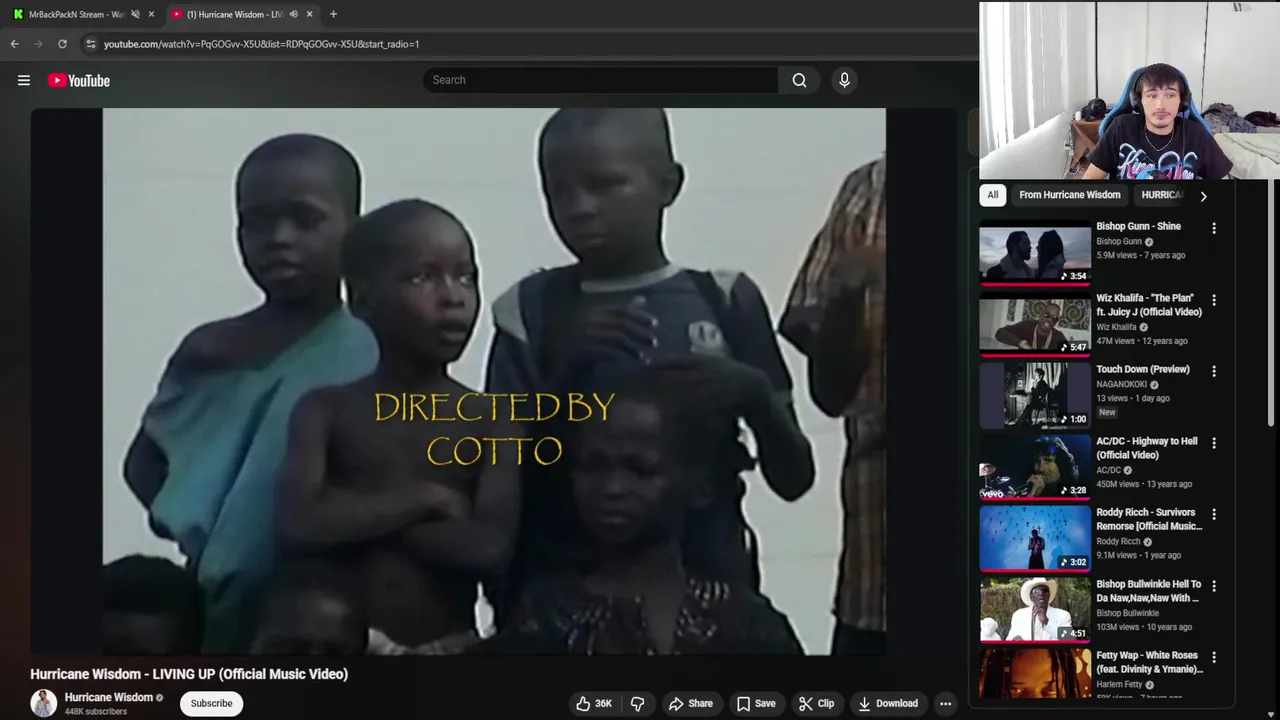Open more actions ellipsis under video
Screen dimensions: 1280x720
point(945,703)
